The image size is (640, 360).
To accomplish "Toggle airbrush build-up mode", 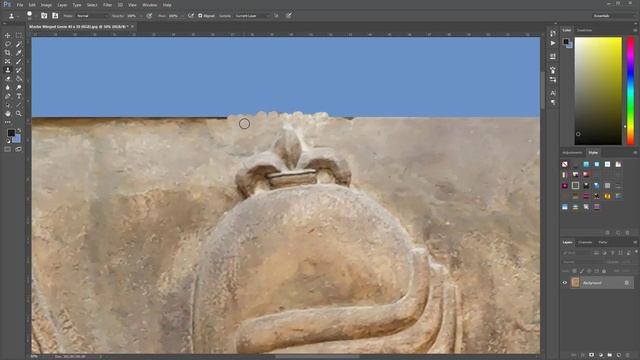I will click(191, 16).
